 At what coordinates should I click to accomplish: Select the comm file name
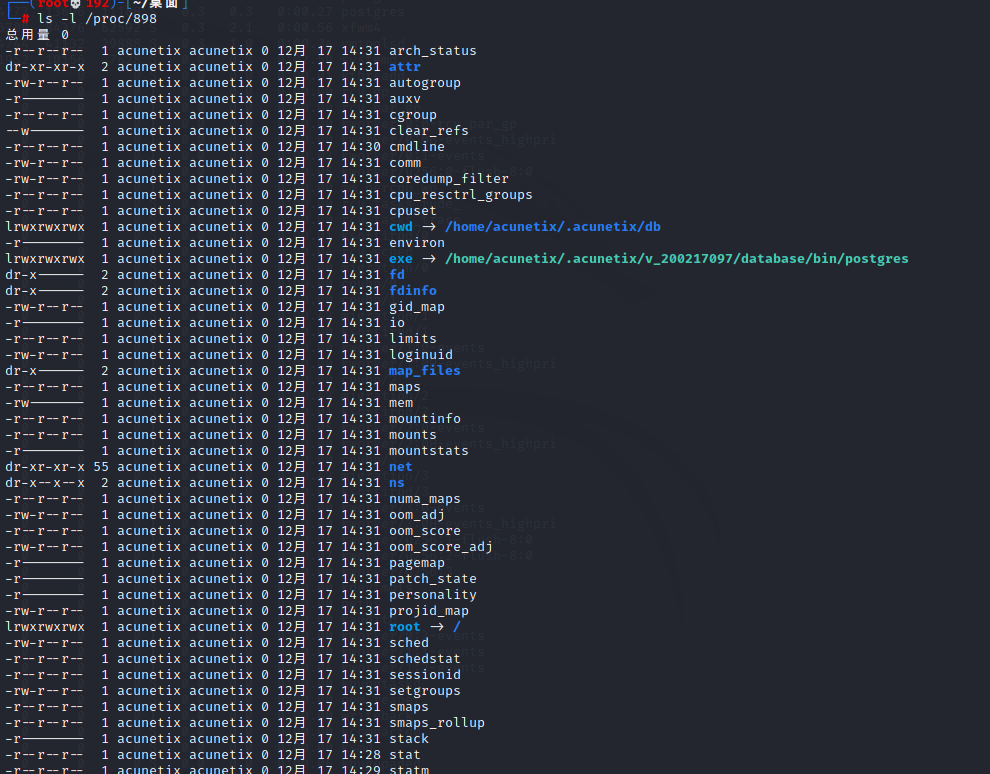(405, 162)
